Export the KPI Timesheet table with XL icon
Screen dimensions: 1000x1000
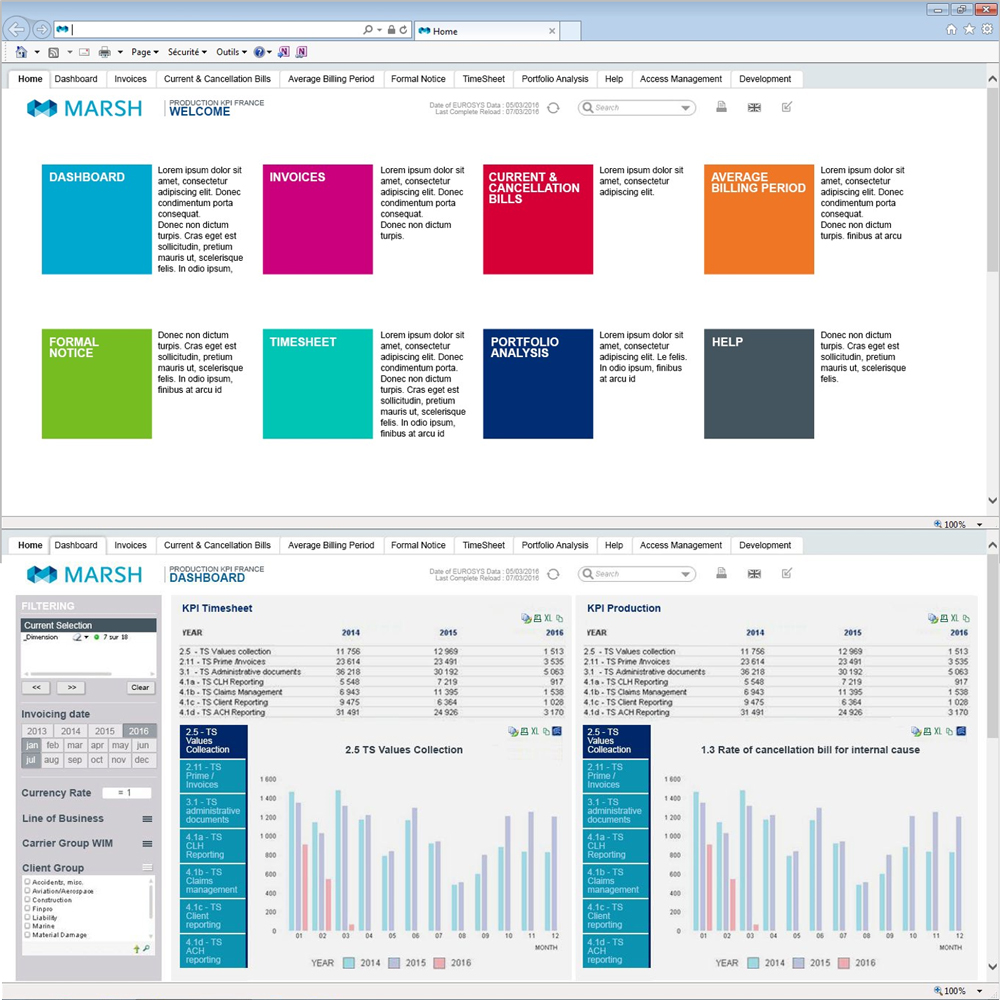pos(548,619)
